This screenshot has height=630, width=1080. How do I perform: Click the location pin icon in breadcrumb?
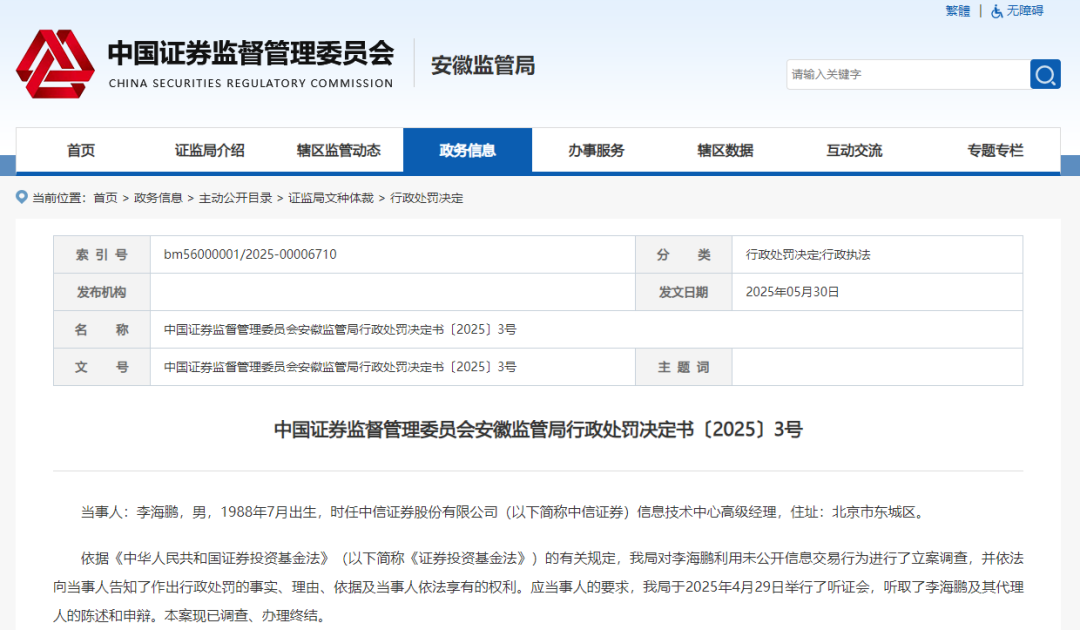pyautogui.click(x=22, y=197)
